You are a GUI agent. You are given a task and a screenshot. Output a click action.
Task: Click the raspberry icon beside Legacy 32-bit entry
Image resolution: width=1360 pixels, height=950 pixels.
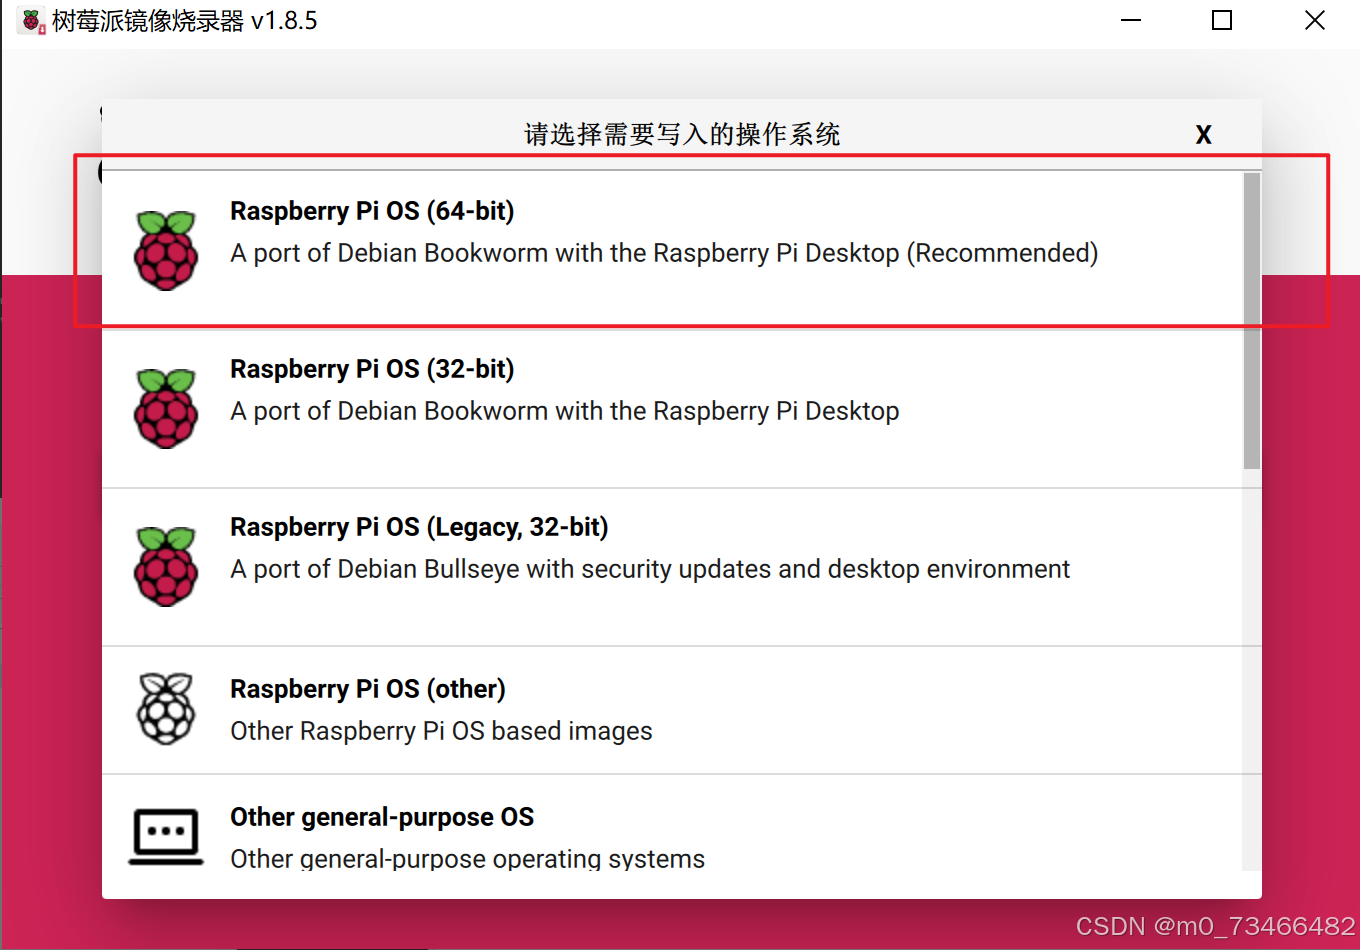[x=166, y=563]
